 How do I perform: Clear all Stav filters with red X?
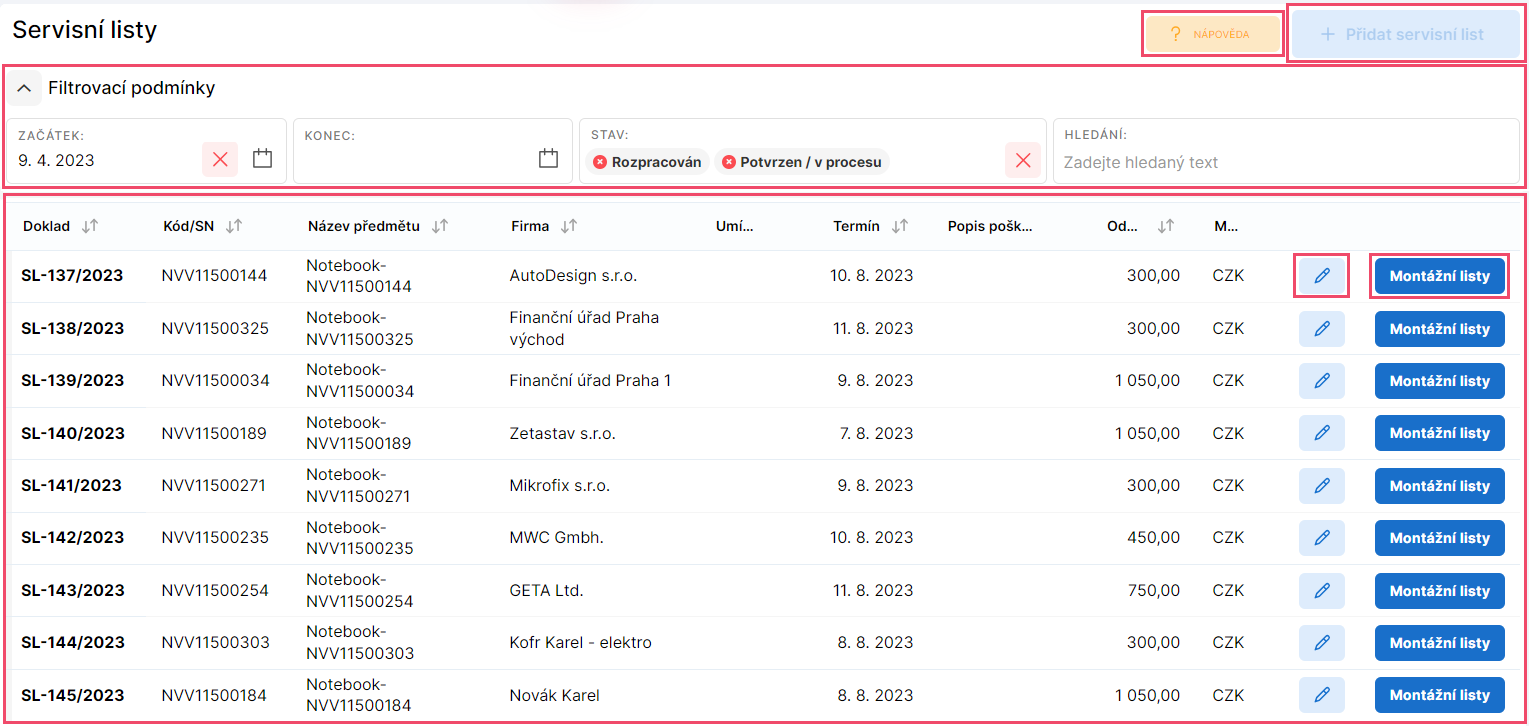[x=1023, y=160]
